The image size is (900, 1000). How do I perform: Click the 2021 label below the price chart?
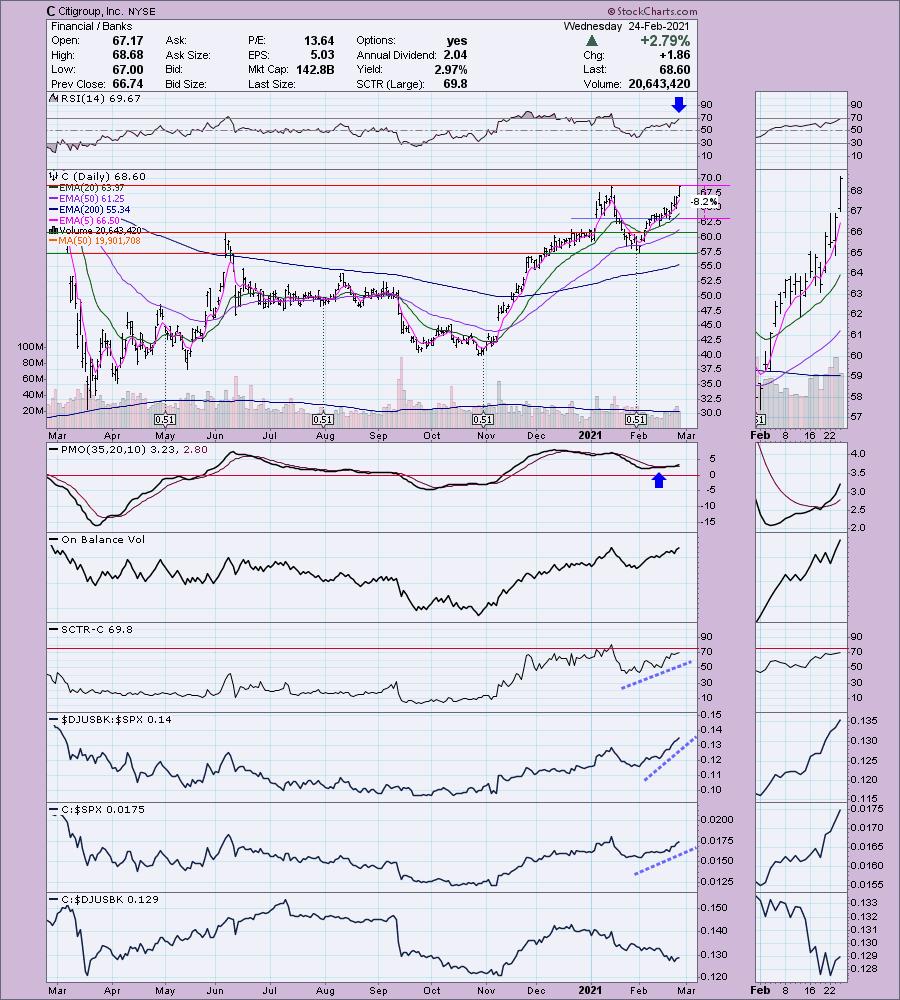590,435
